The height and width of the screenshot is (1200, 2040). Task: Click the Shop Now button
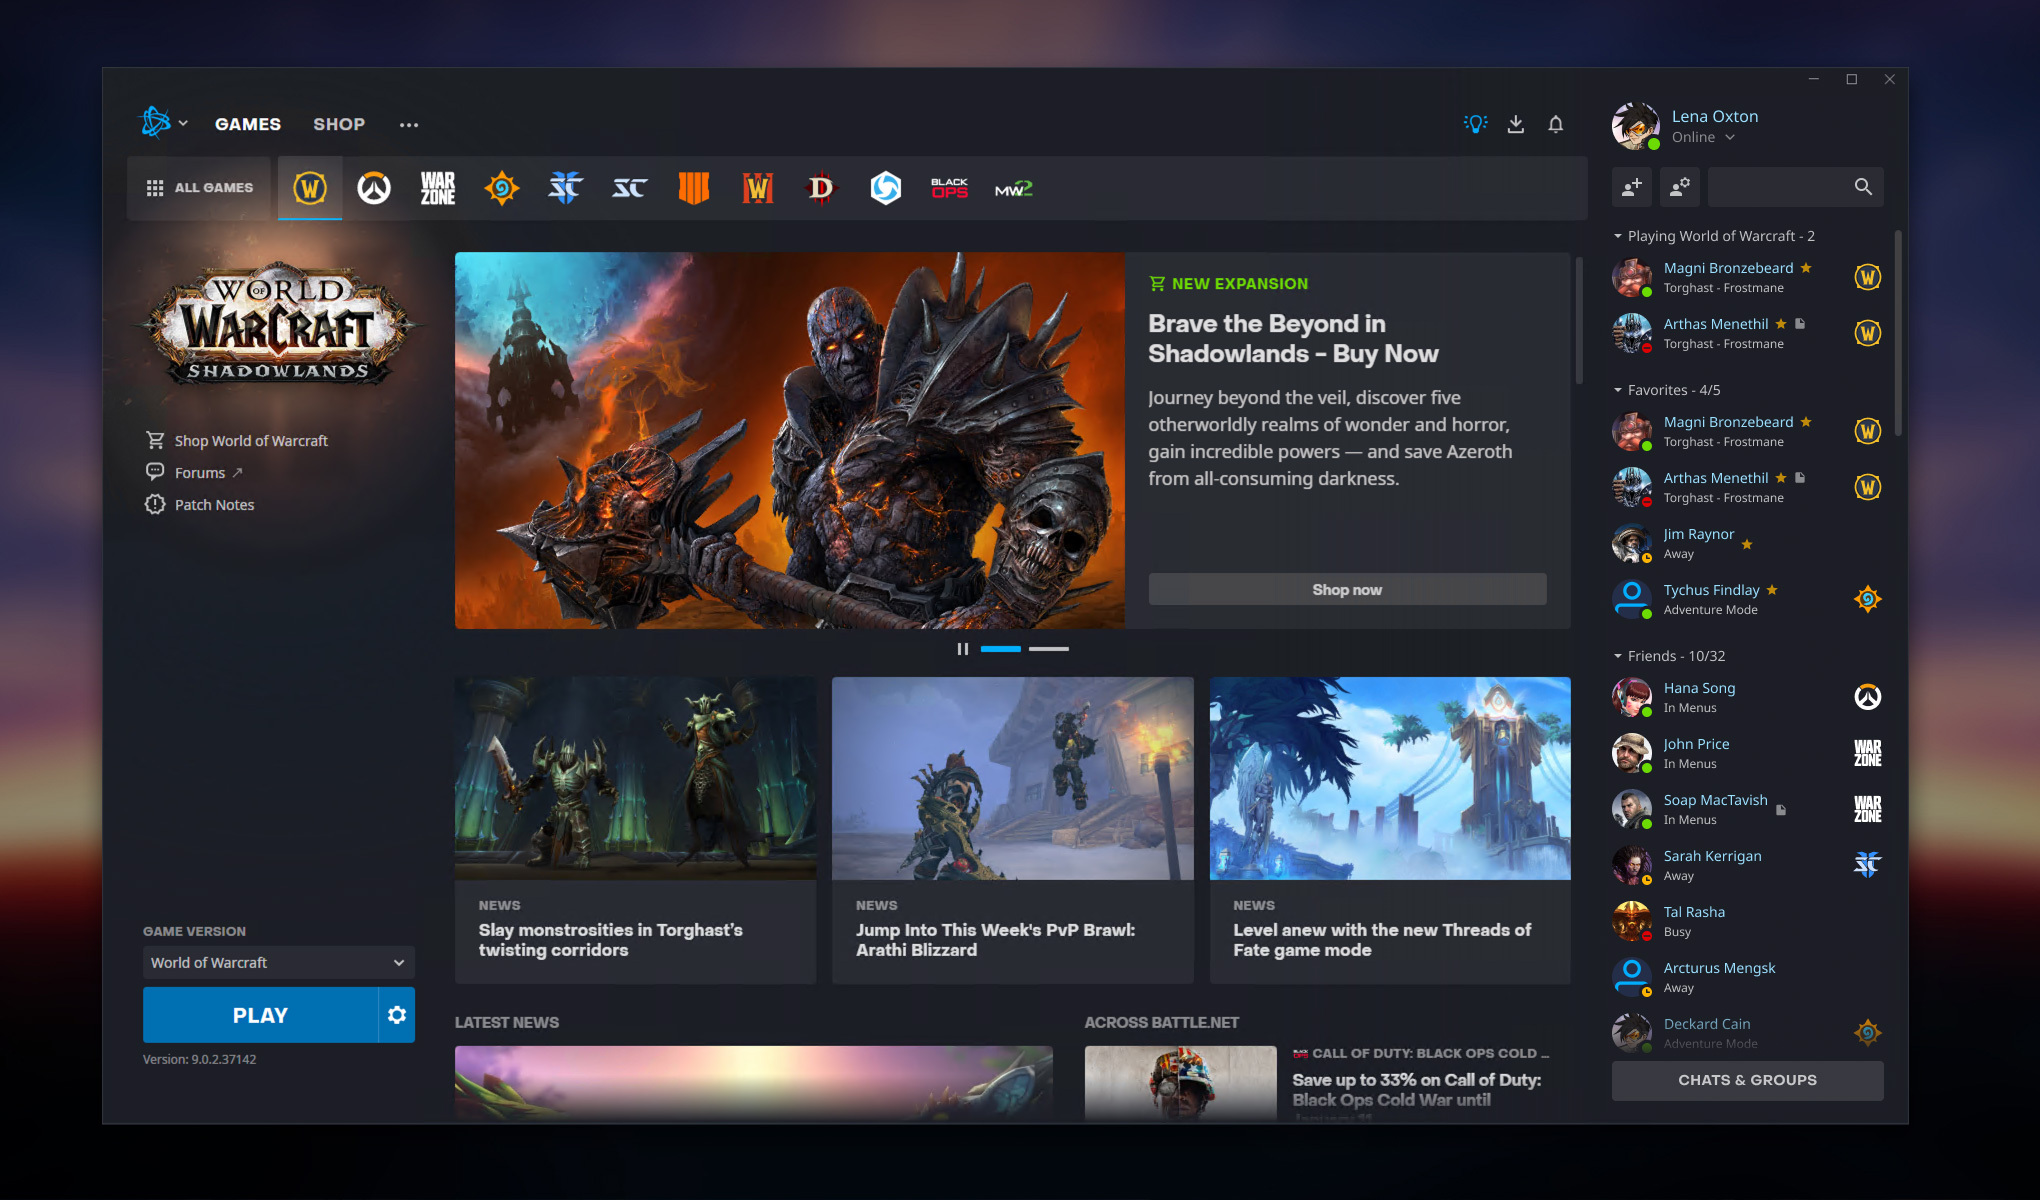click(x=1346, y=589)
